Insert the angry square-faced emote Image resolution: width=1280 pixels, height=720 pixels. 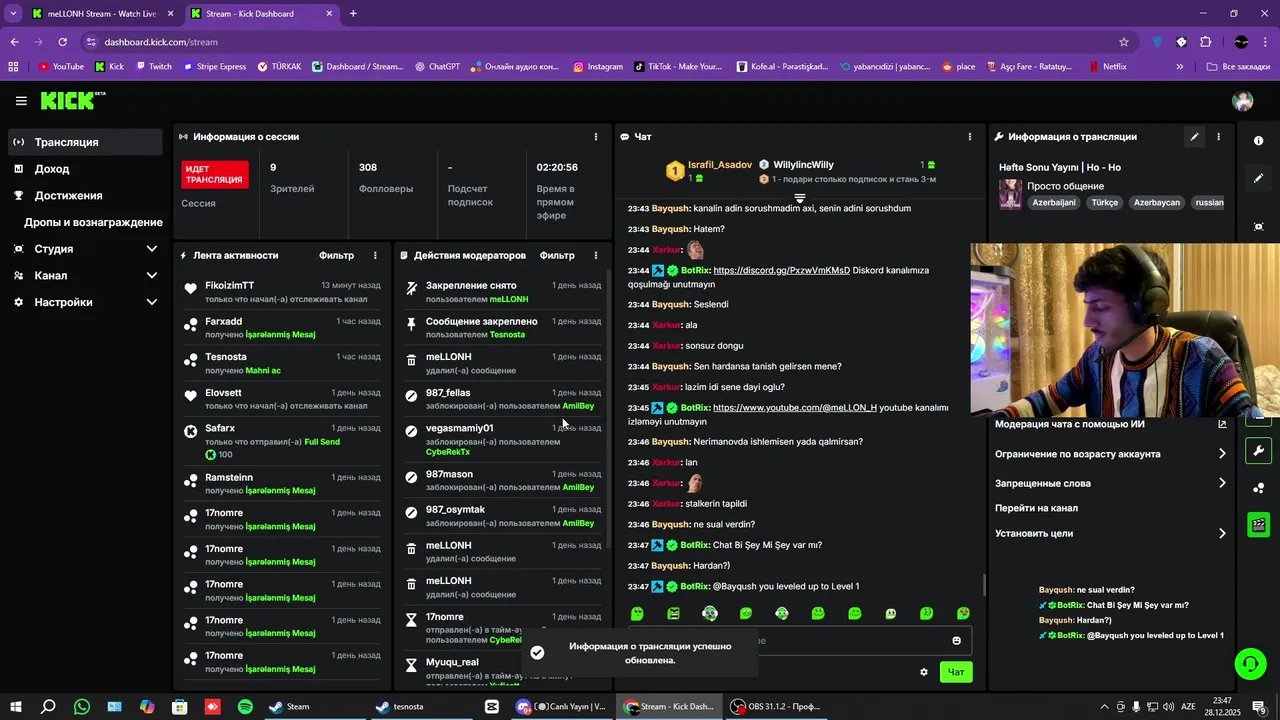click(x=673, y=613)
